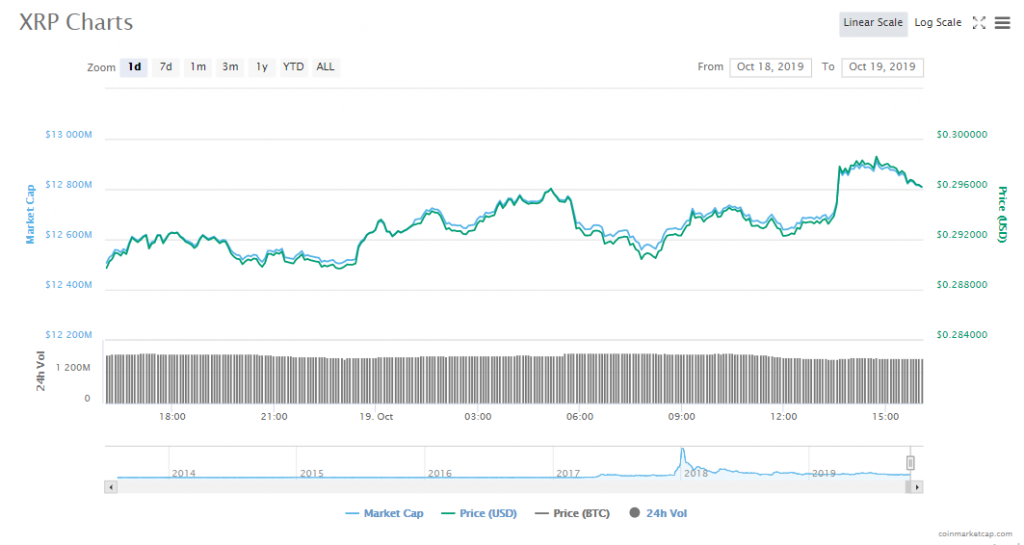1024x545 pixels.
Task: Click the $0.300000 price axis label
Action: coord(962,134)
